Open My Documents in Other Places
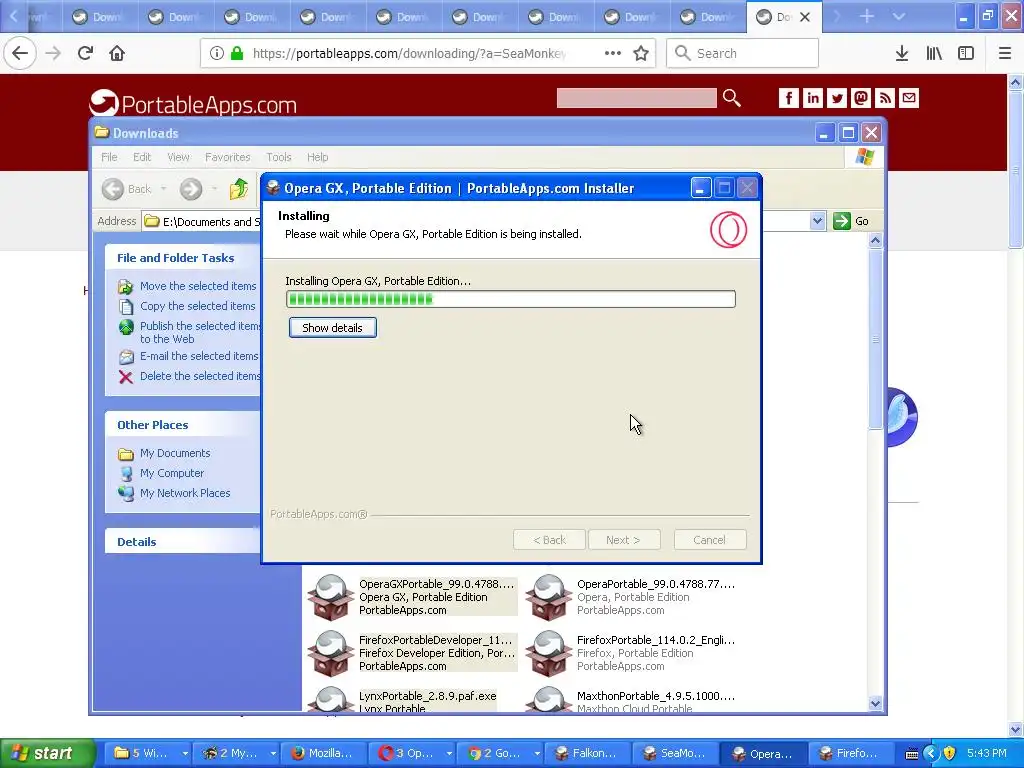 pyautogui.click(x=175, y=453)
